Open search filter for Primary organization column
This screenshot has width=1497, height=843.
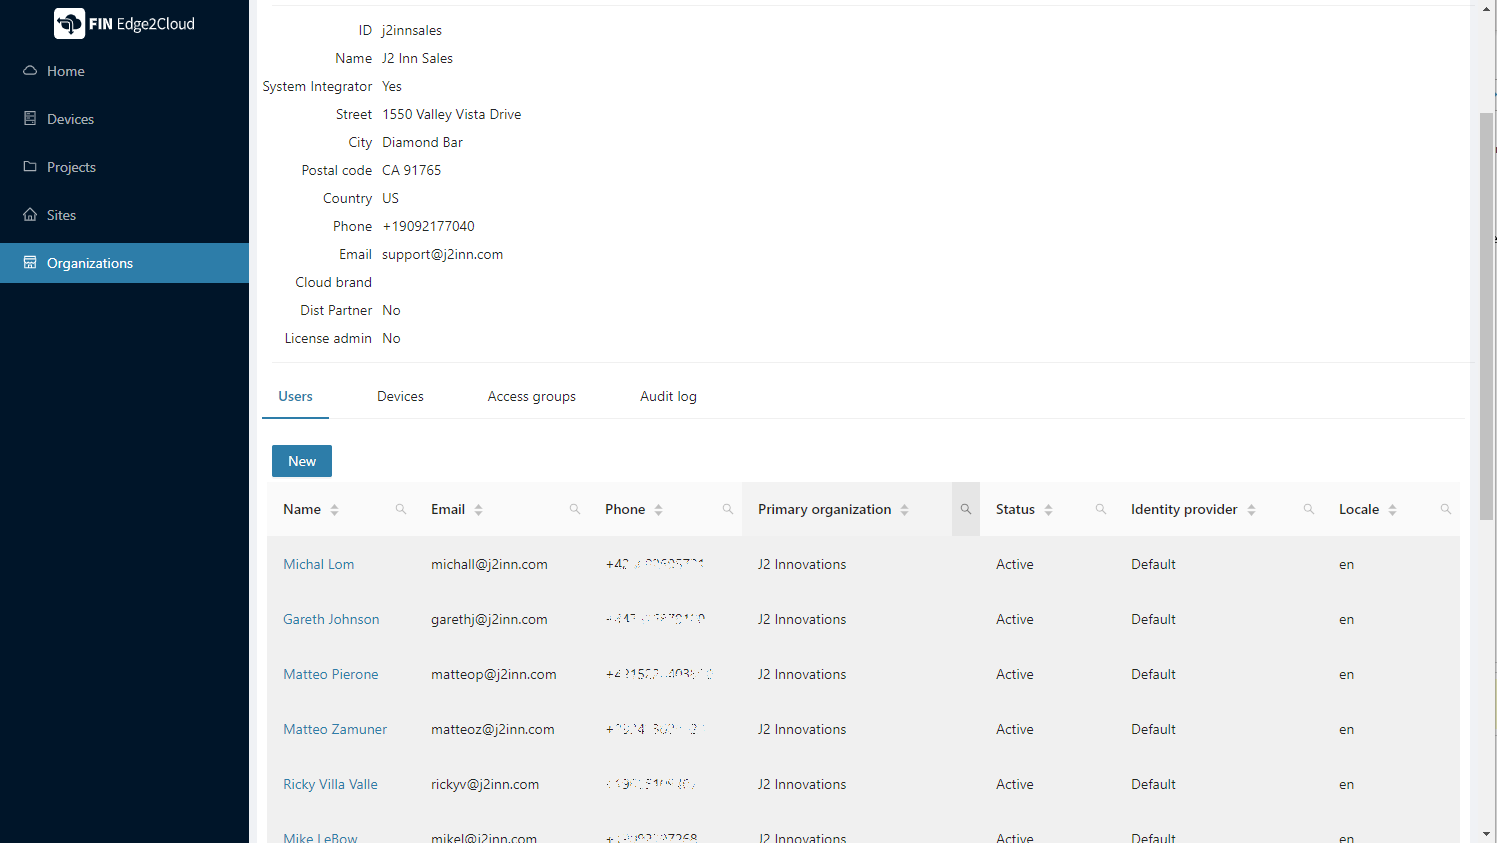[966, 509]
